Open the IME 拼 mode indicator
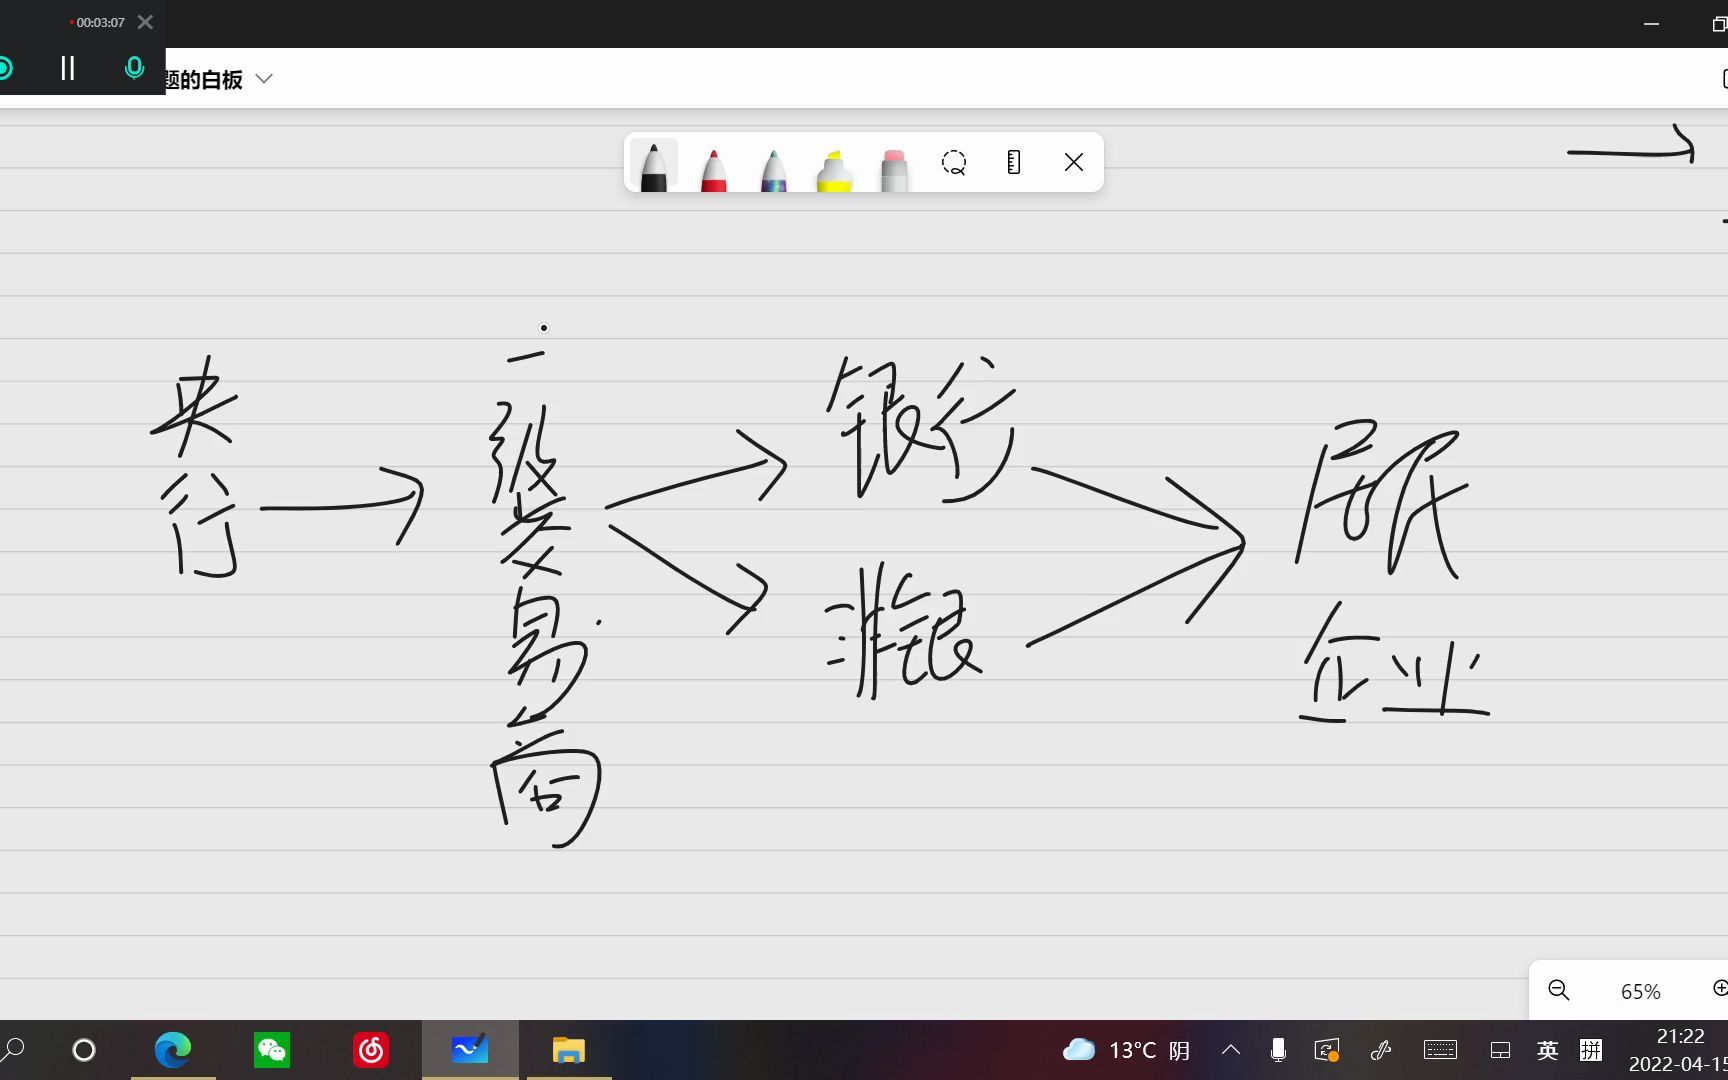The image size is (1728, 1080). click(x=1591, y=1050)
